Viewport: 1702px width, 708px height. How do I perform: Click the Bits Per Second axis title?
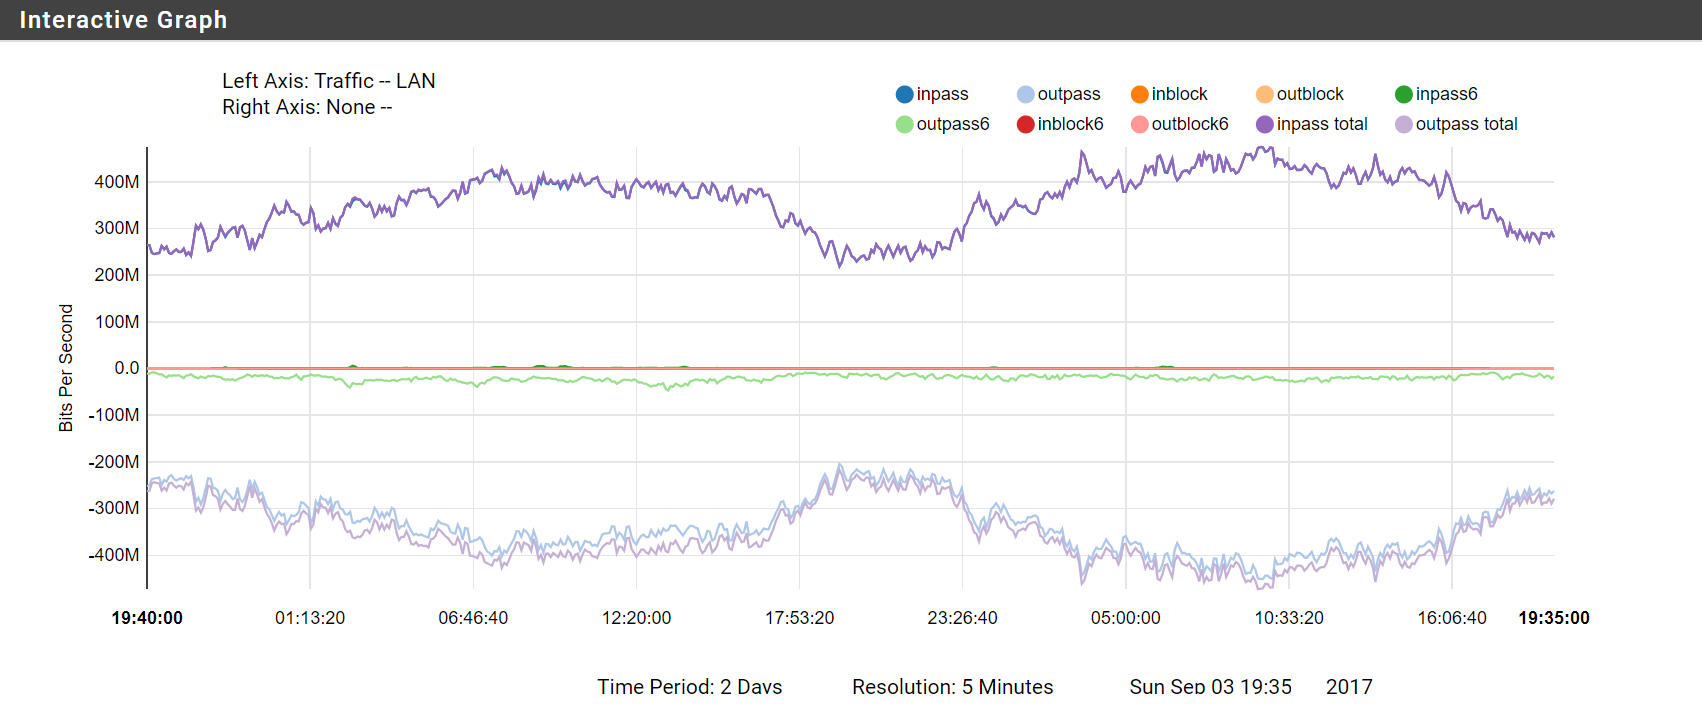pos(66,368)
